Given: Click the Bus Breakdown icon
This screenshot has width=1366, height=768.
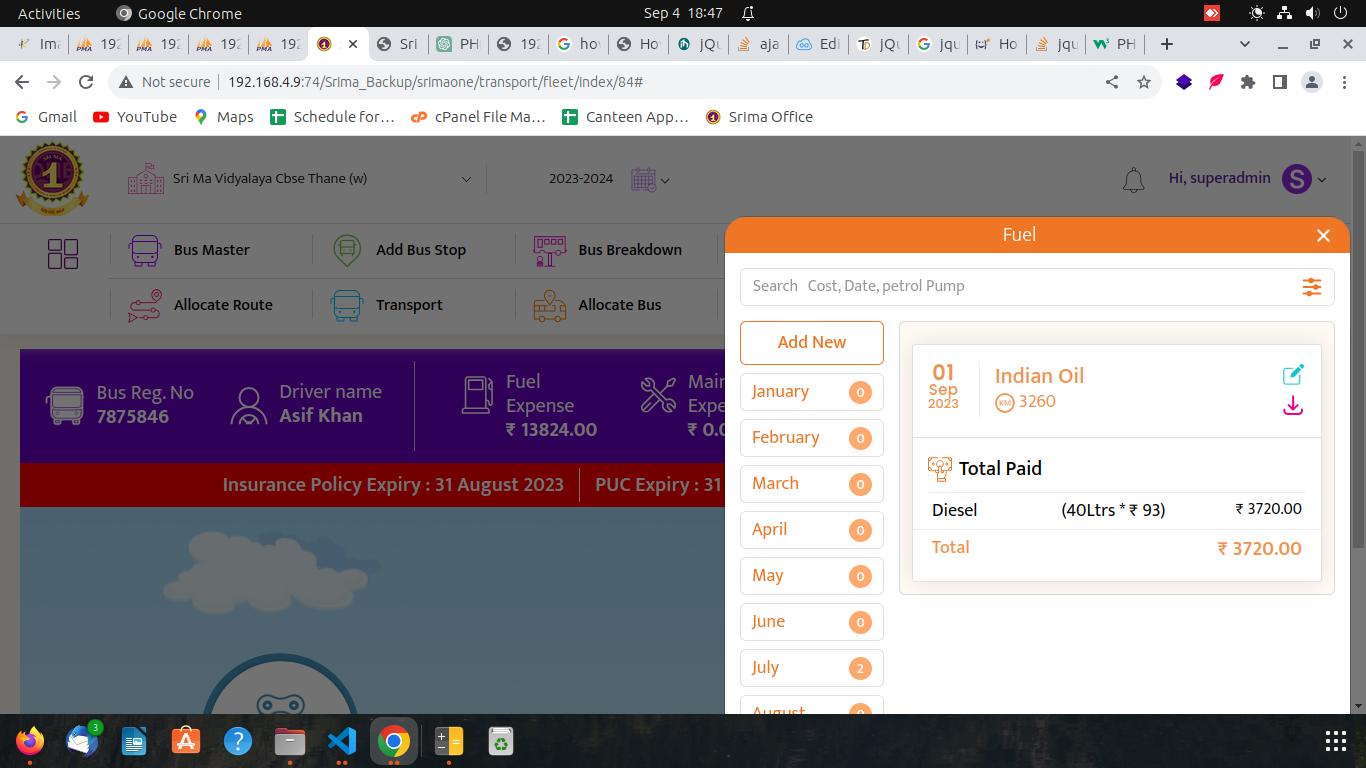Looking at the screenshot, I should tap(550, 250).
